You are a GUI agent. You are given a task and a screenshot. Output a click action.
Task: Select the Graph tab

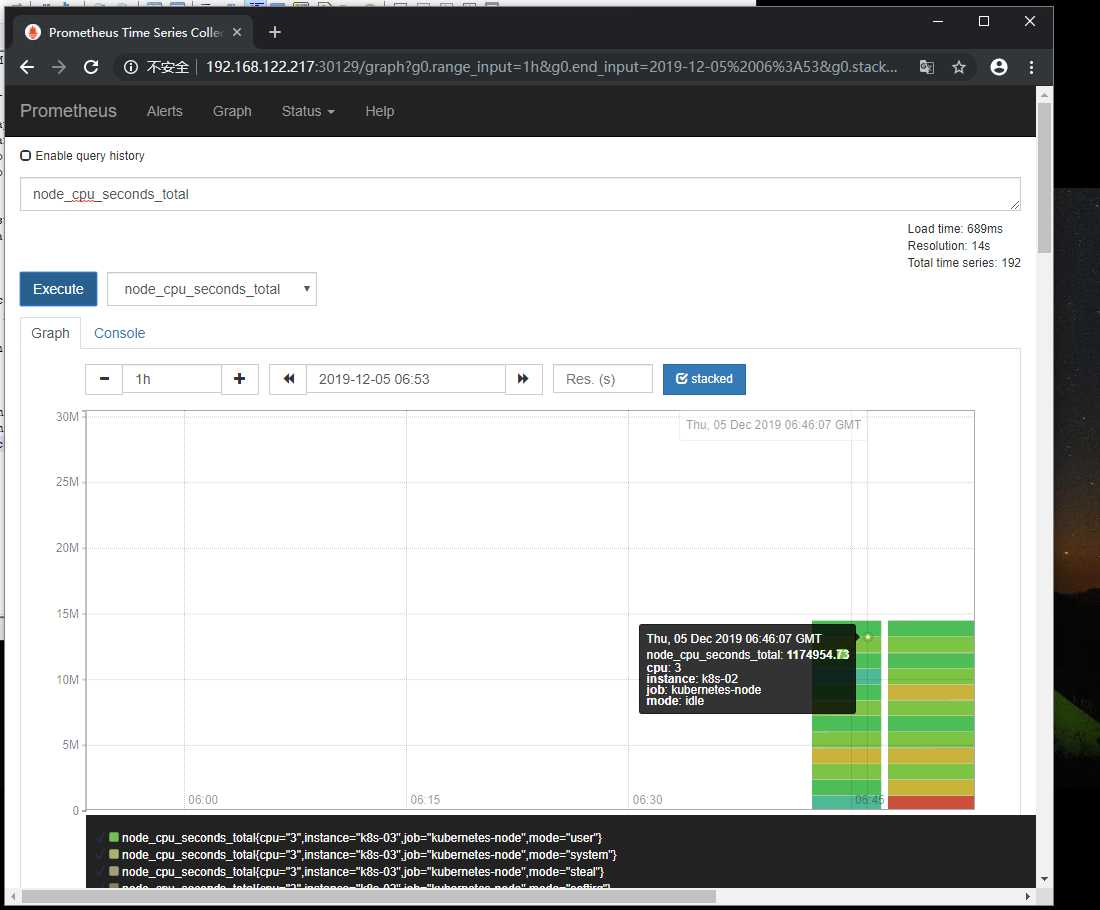51,333
